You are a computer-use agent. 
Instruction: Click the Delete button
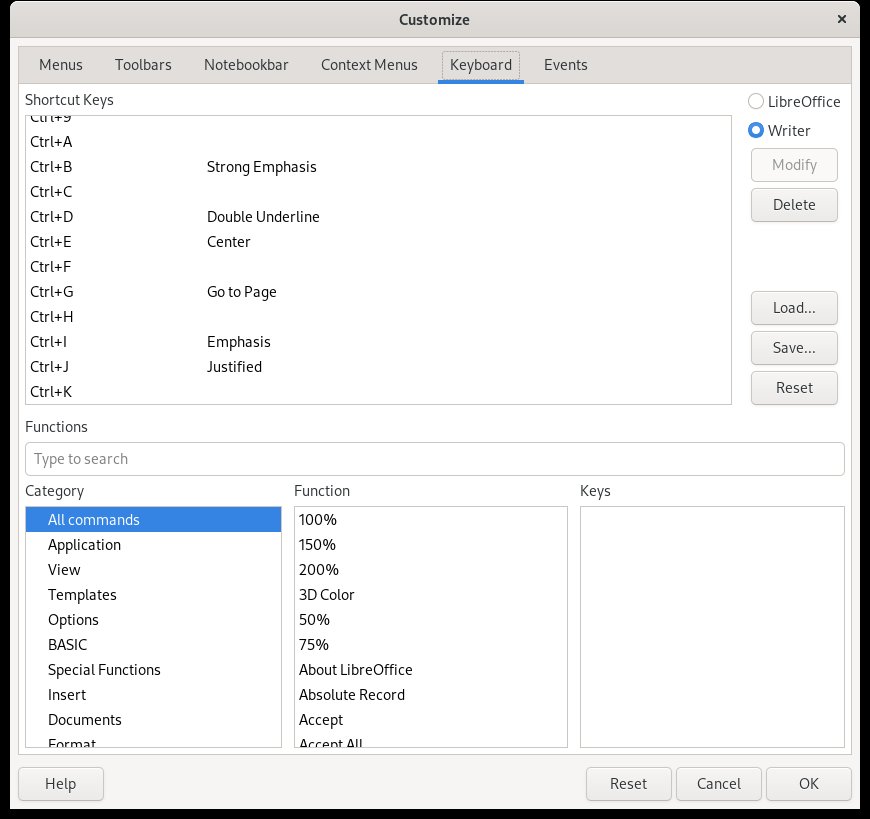click(794, 204)
